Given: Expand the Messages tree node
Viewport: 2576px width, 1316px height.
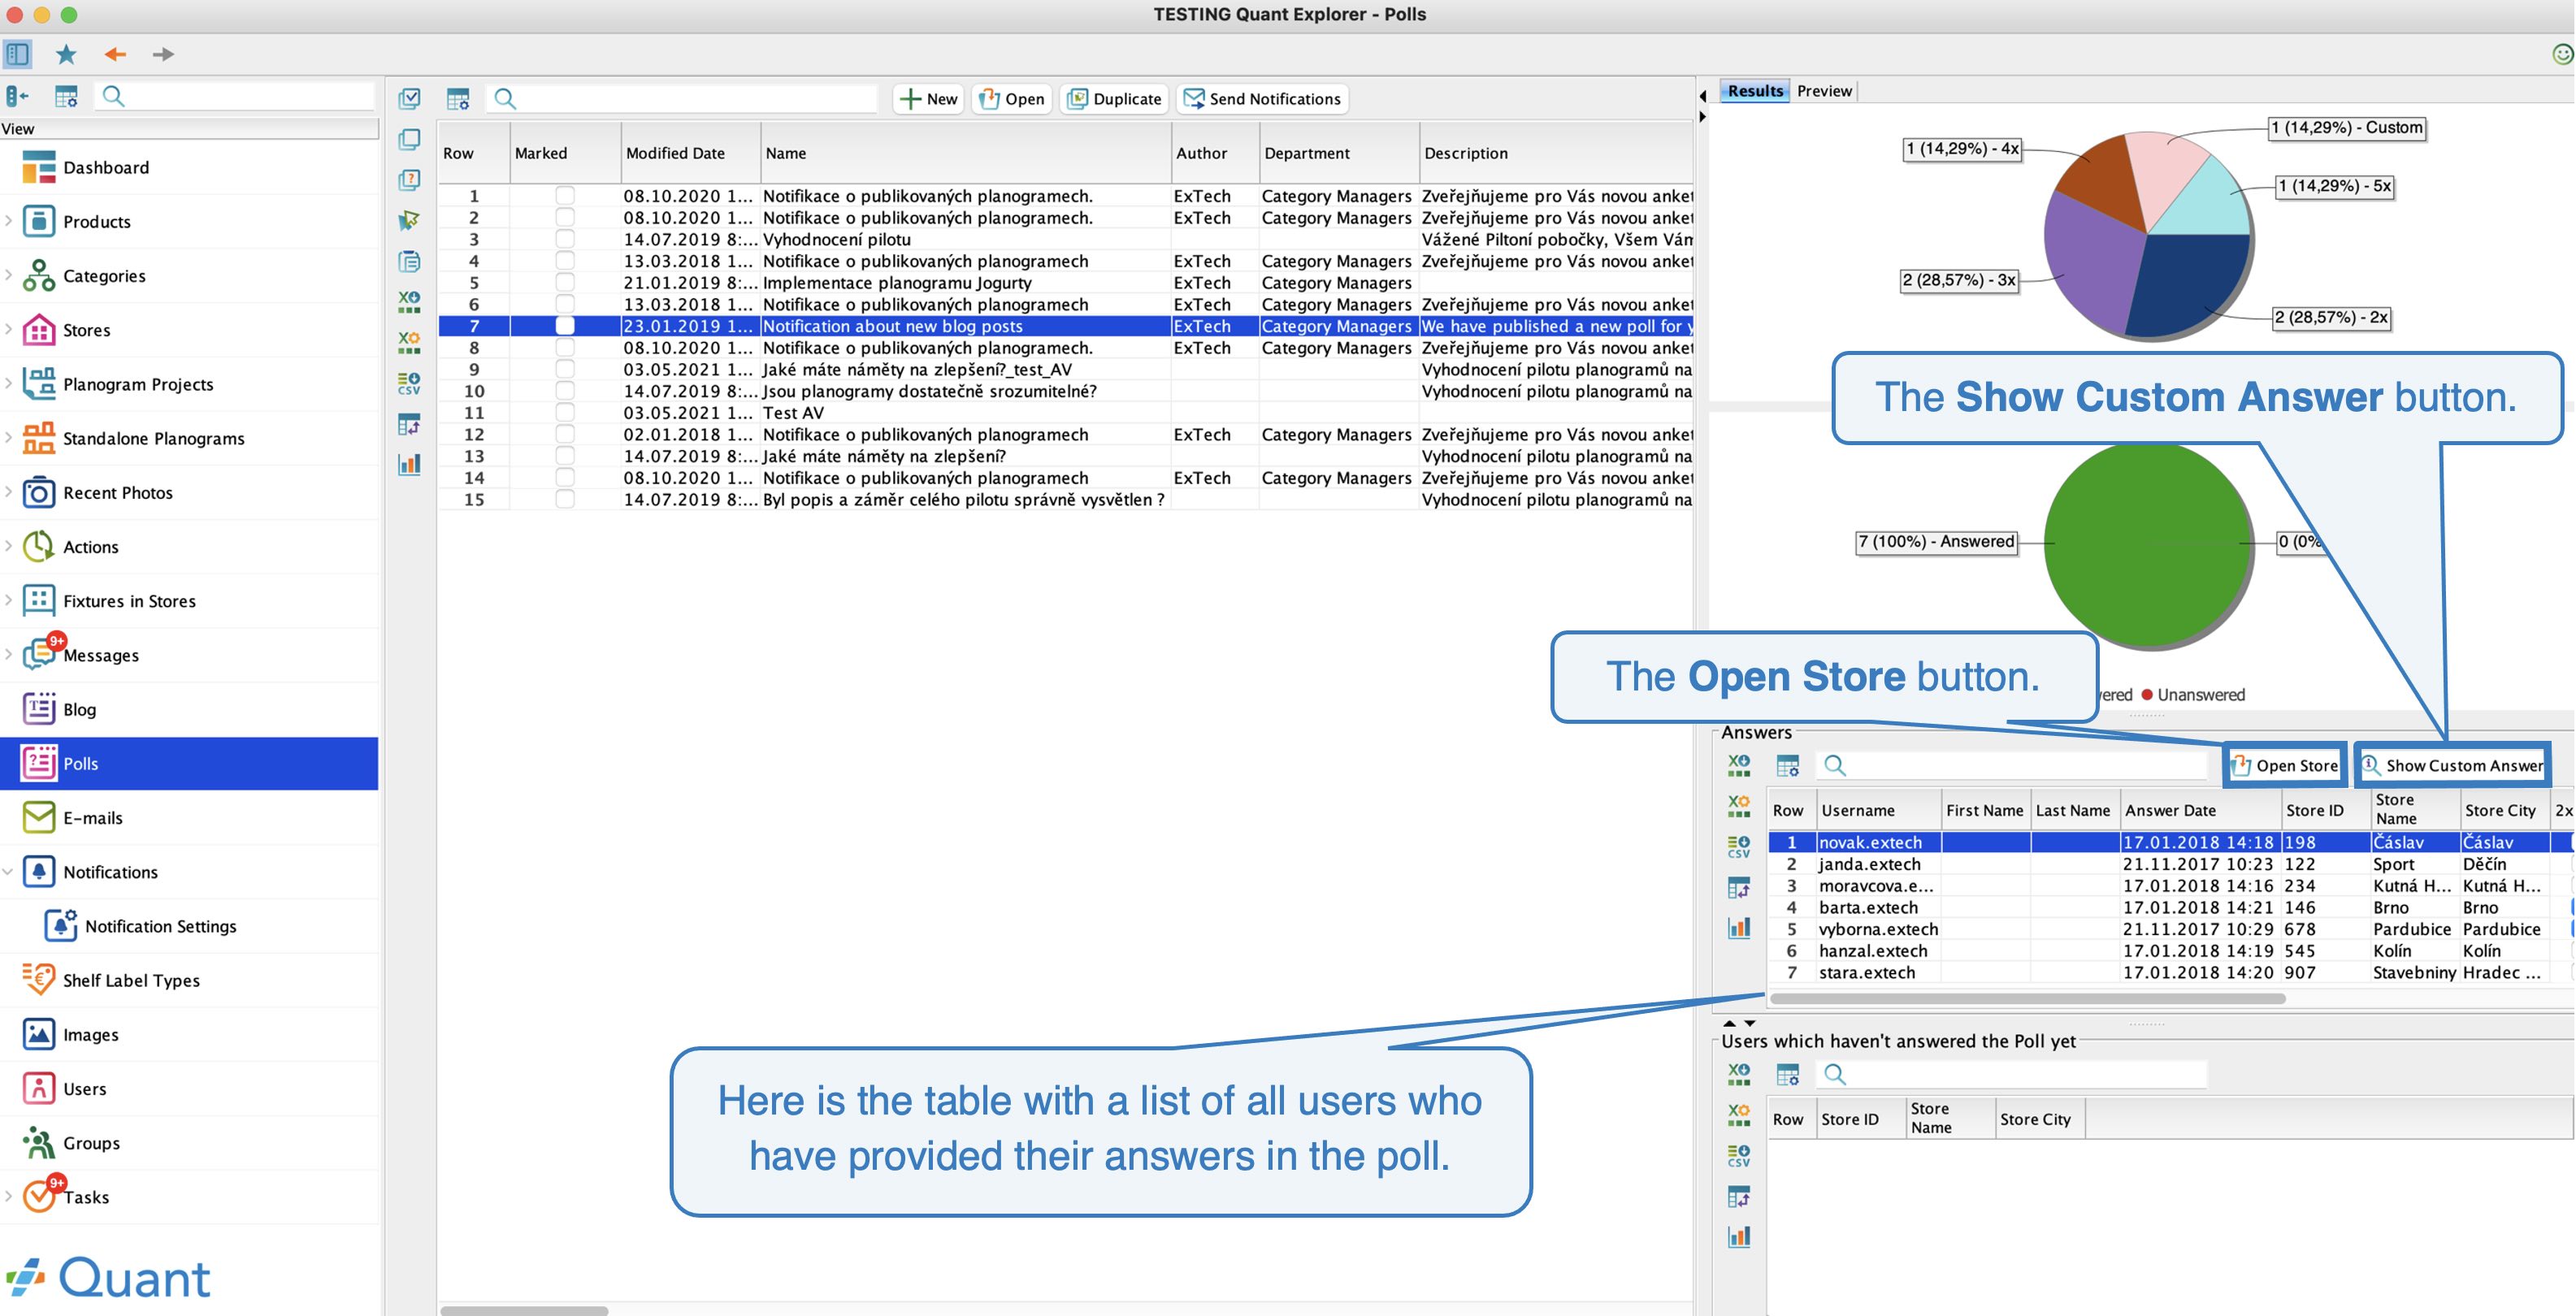Looking at the screenshot, I should pos(8,655).
